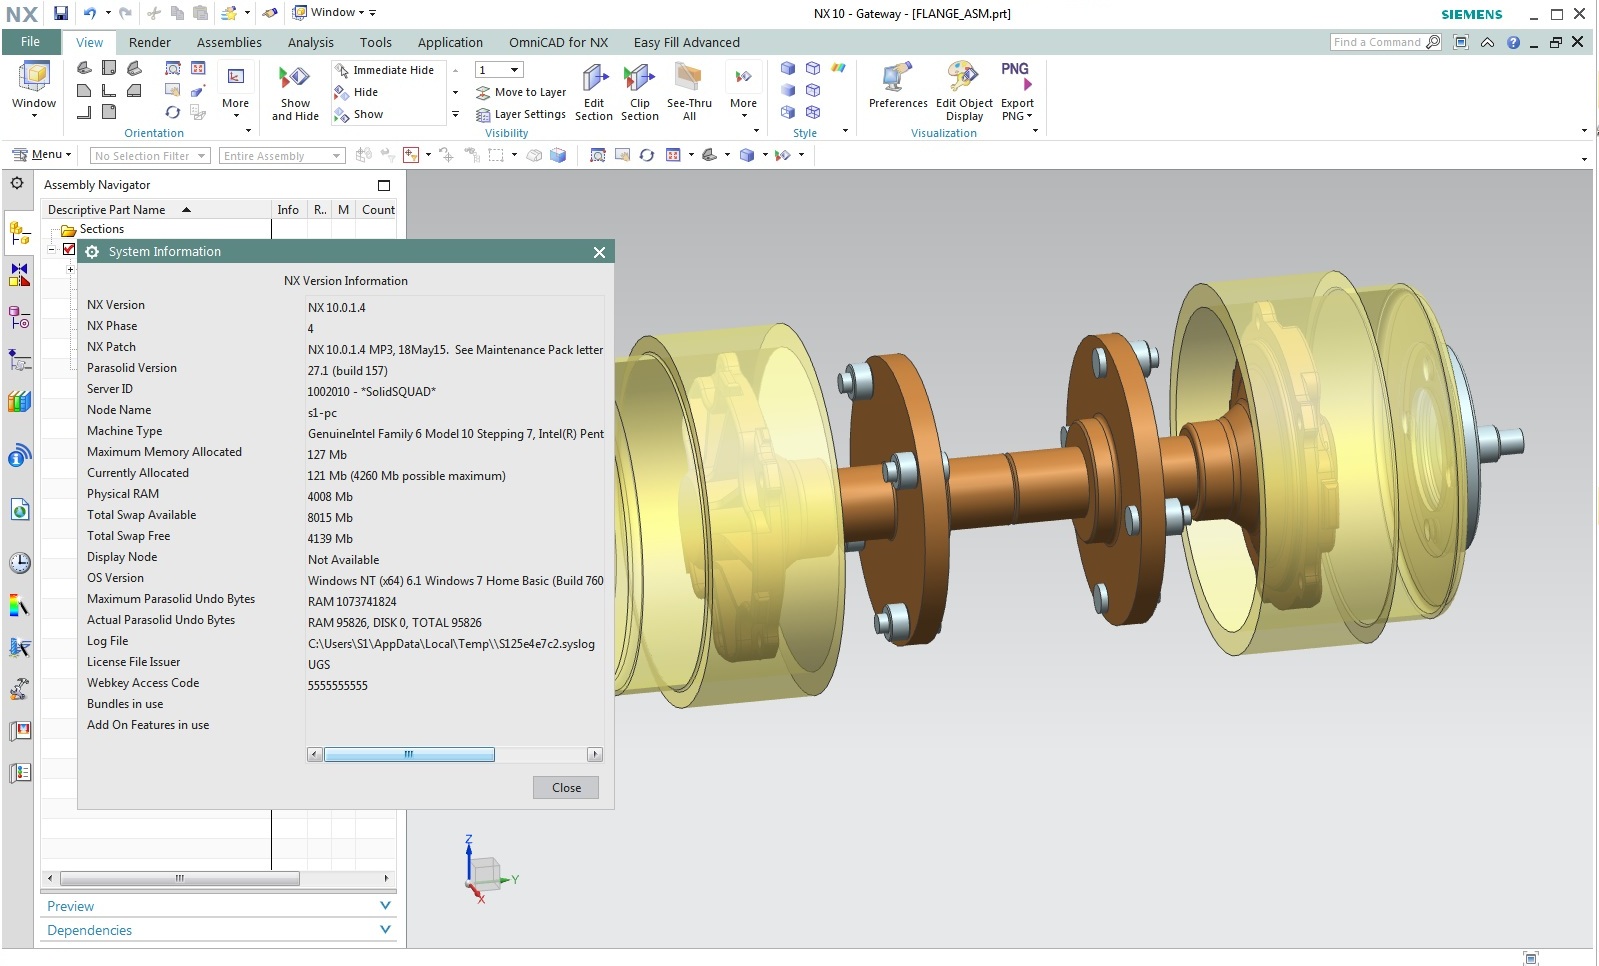This screenshot has height=966, width=1599.
Task: Open the Menu button in top border
Action: [41, 155]
